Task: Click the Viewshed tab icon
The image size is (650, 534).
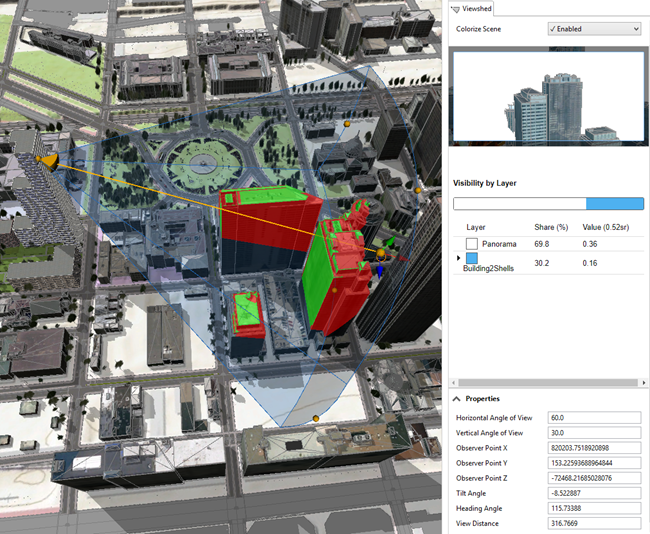Action: pos(455,9)
